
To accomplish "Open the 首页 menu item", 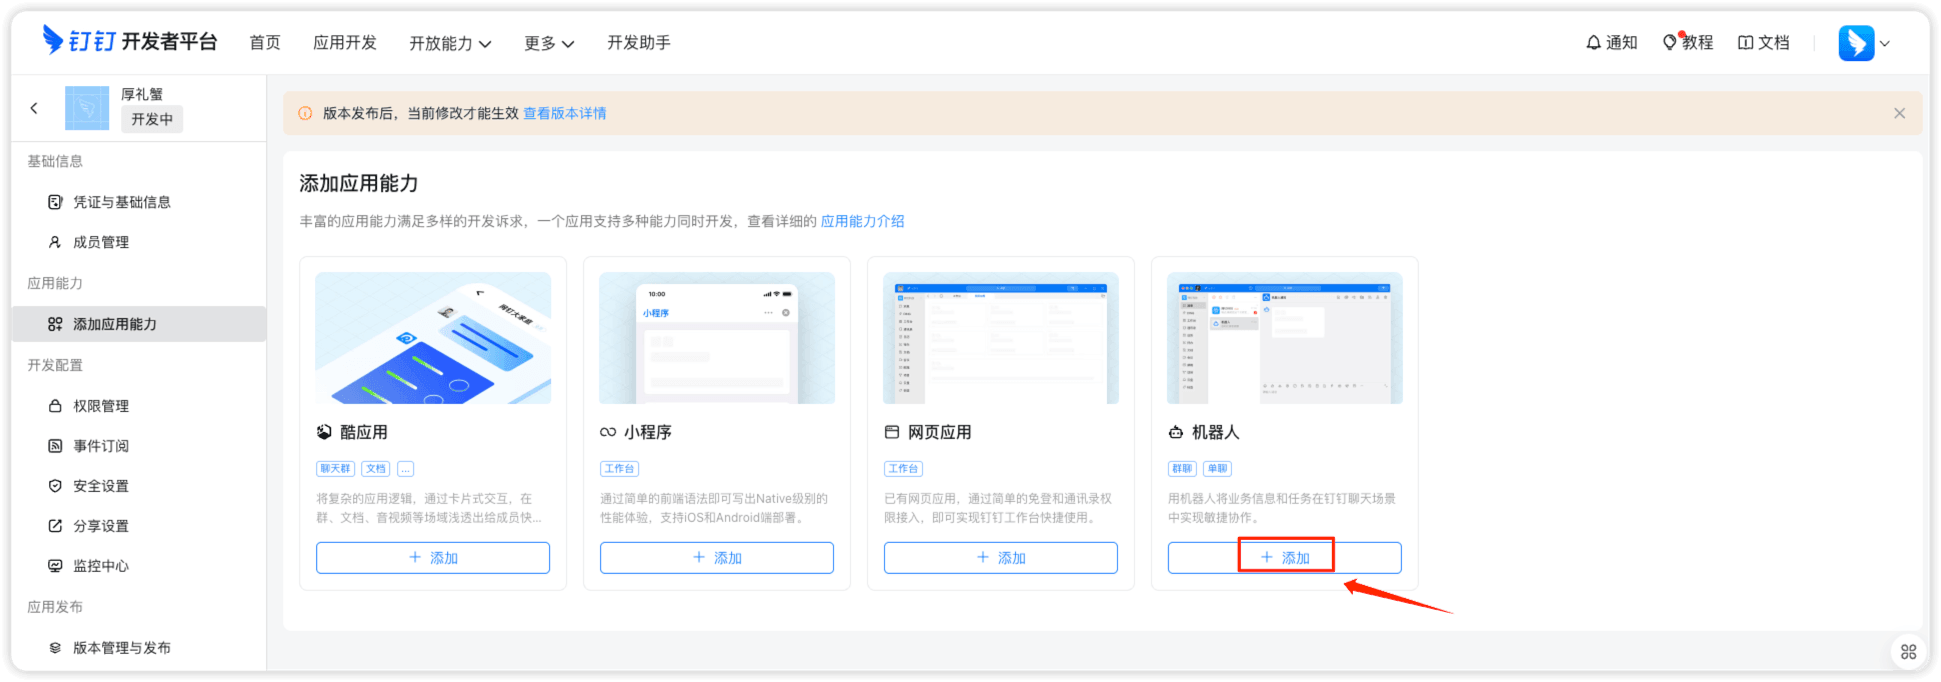I will click(265, 42).
